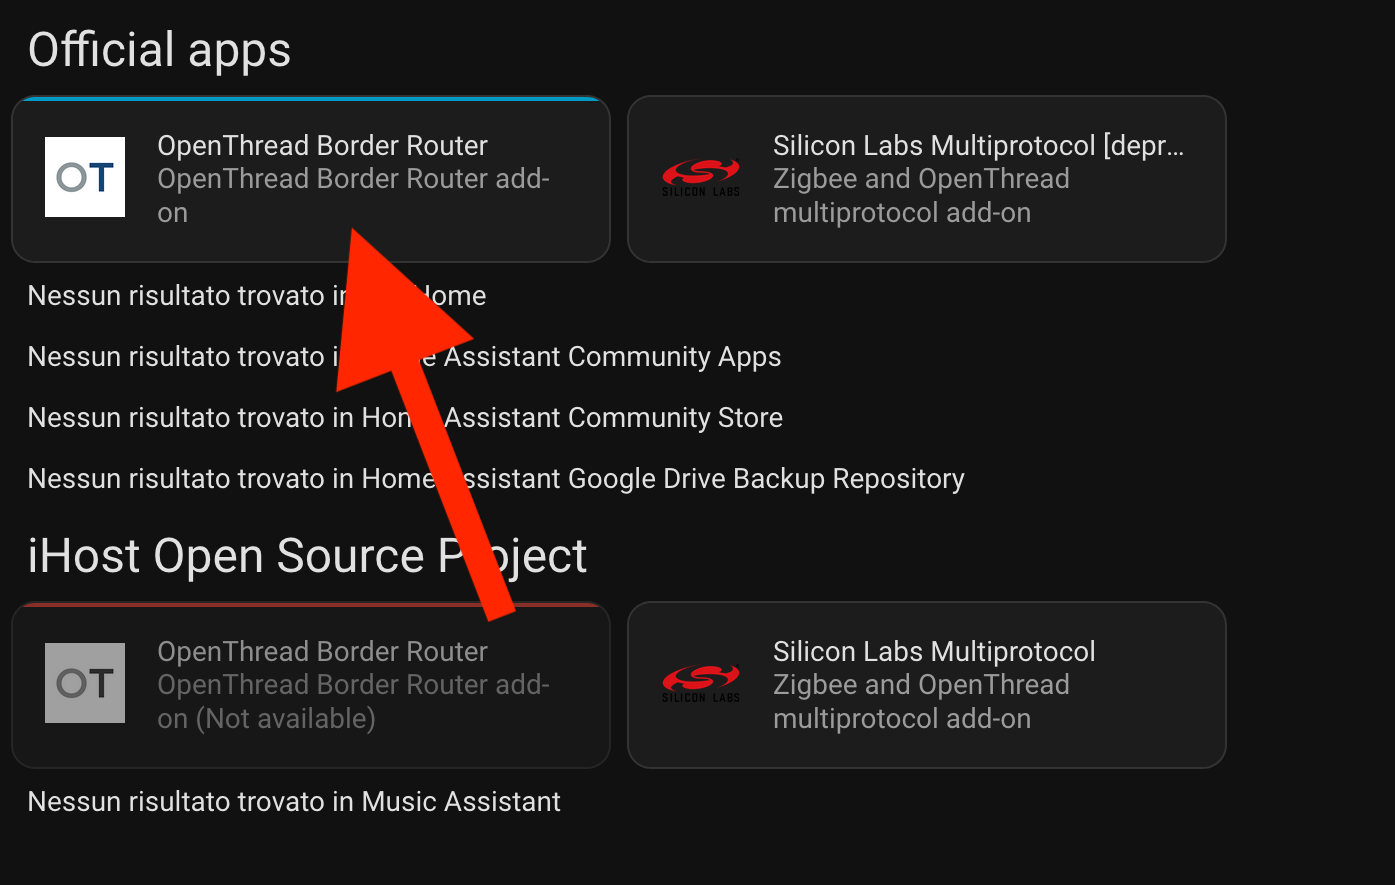Open the Silicon Labs Multiprotocol [depr...] title
Screen dimensions: 1395x885
977,146
